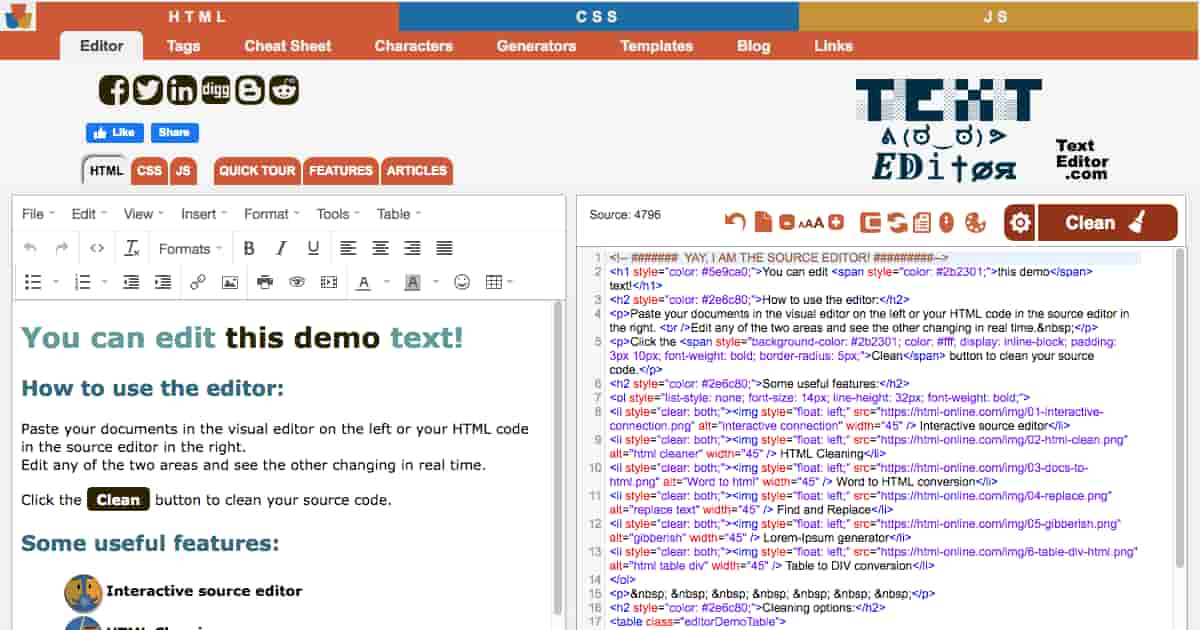Click the document text icon in source toolbar
The width and height of the screenshot is (1200, 630).
[921, 222]
